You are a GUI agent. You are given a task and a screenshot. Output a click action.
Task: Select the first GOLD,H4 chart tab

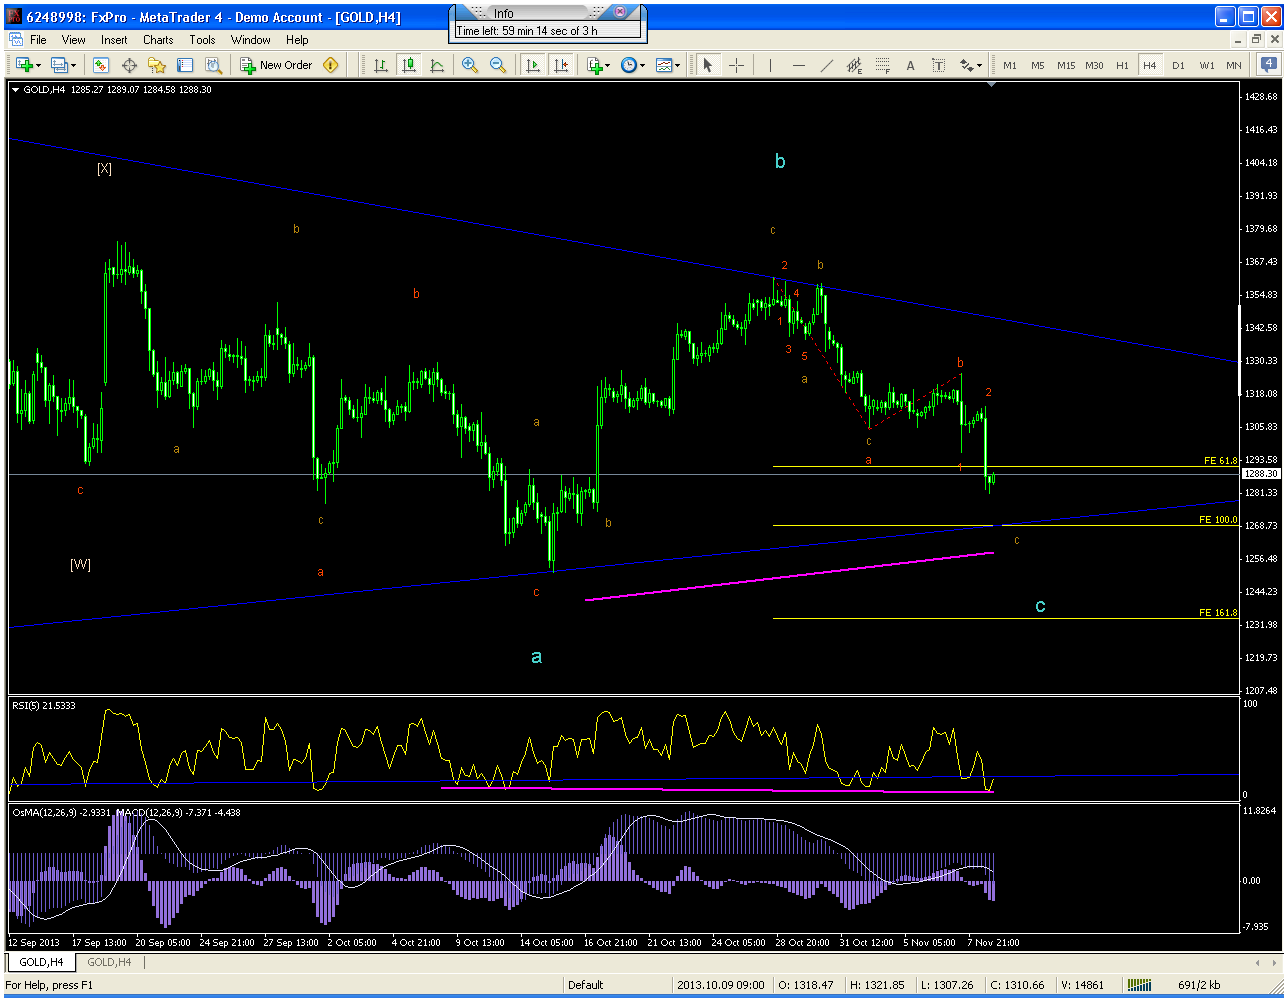click(41, 962)
